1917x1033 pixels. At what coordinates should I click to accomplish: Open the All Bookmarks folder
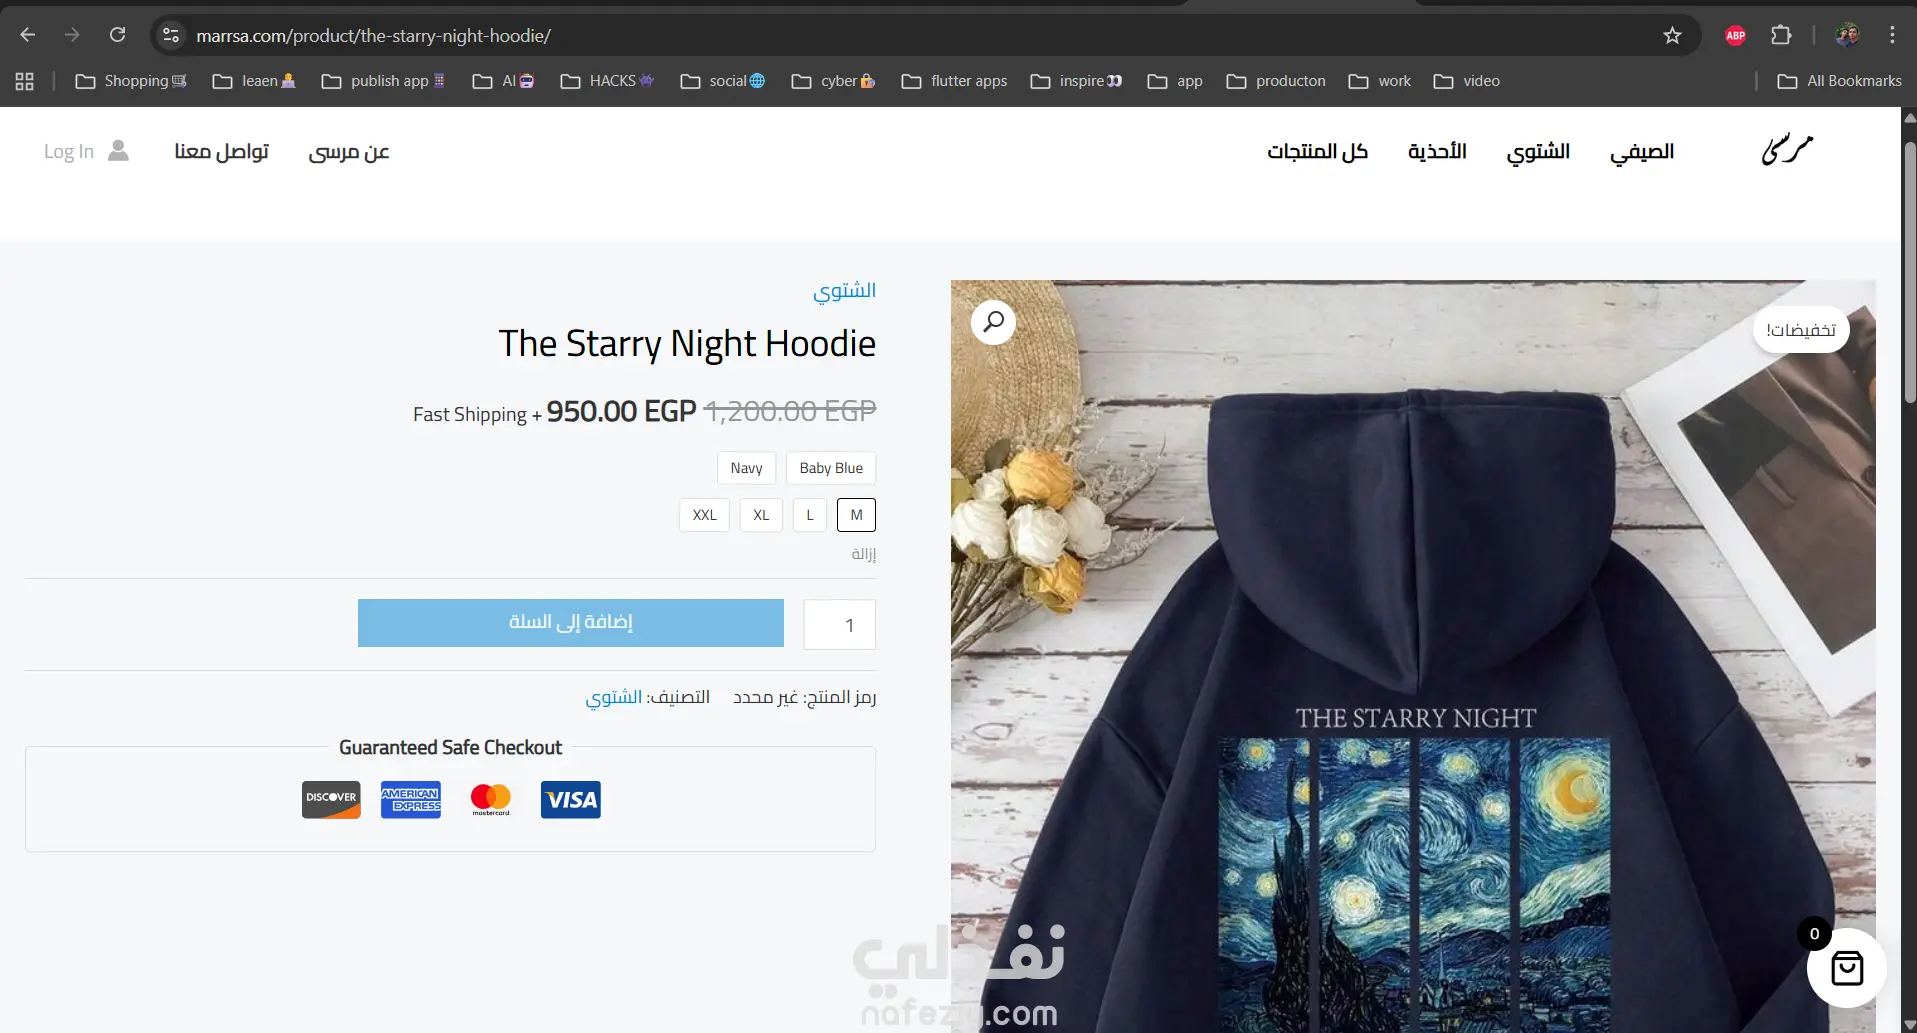pos(1840,81)
